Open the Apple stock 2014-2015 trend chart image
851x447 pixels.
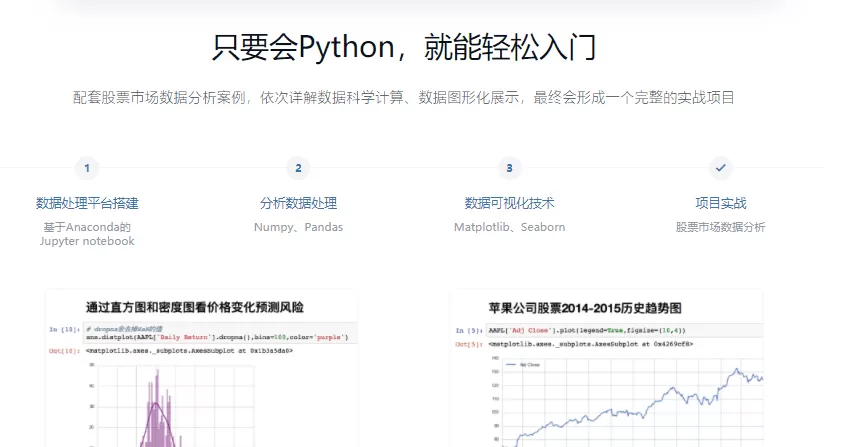[607, 369]
